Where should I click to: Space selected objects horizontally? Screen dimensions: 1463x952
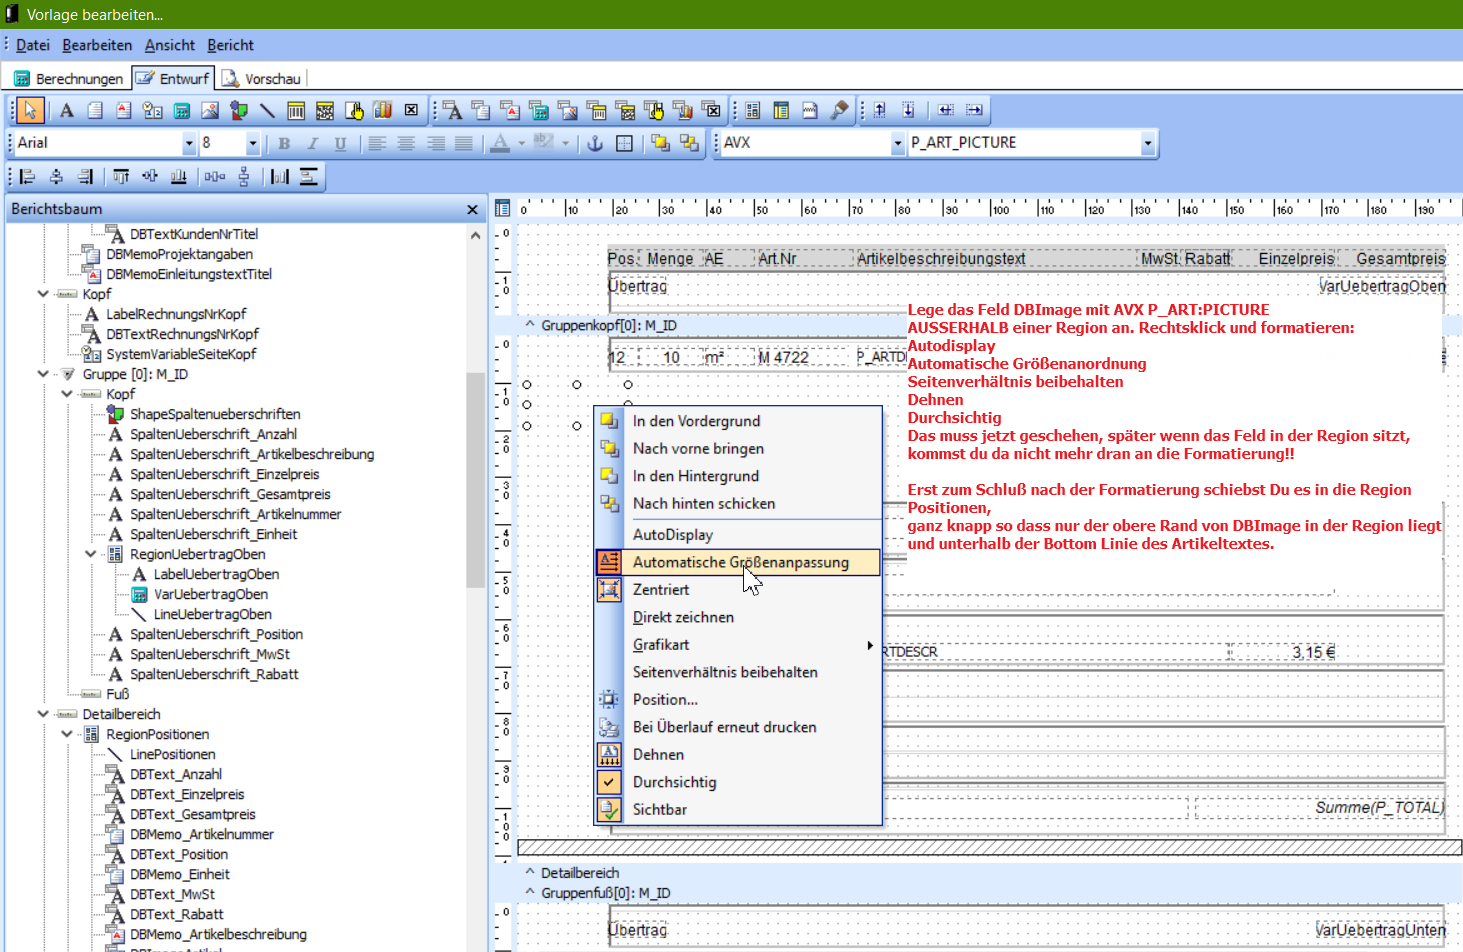[x=215, y=177]
